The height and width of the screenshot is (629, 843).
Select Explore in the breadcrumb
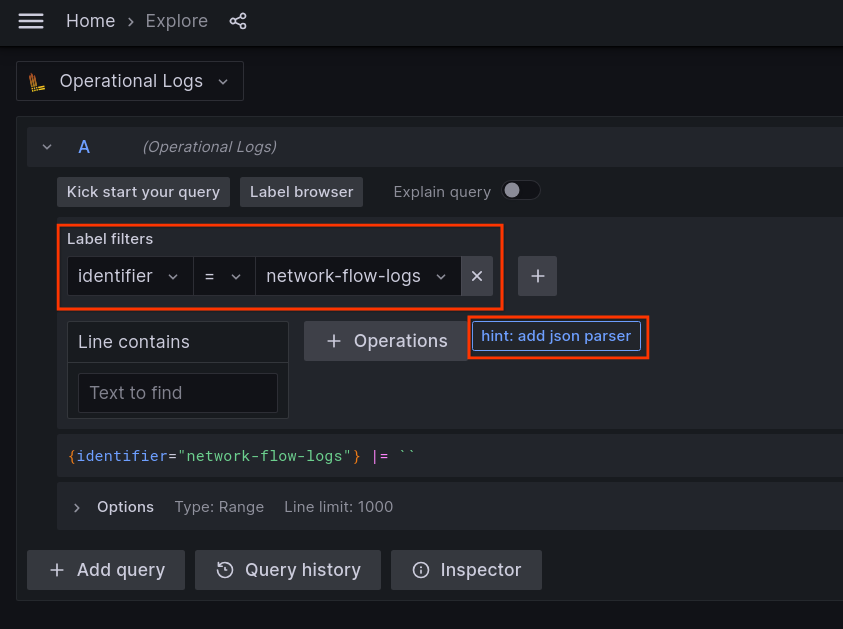[176, 20]
